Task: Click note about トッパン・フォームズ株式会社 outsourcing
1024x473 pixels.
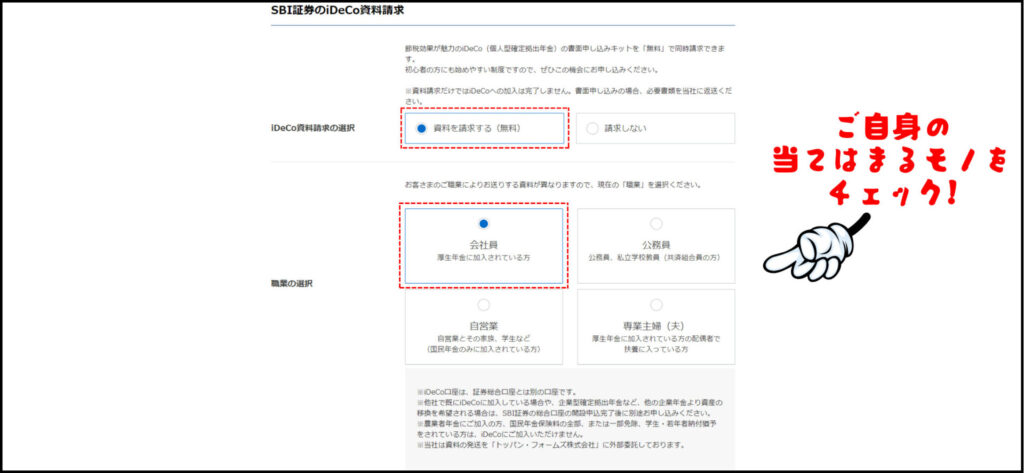Action: pos(551,445)
